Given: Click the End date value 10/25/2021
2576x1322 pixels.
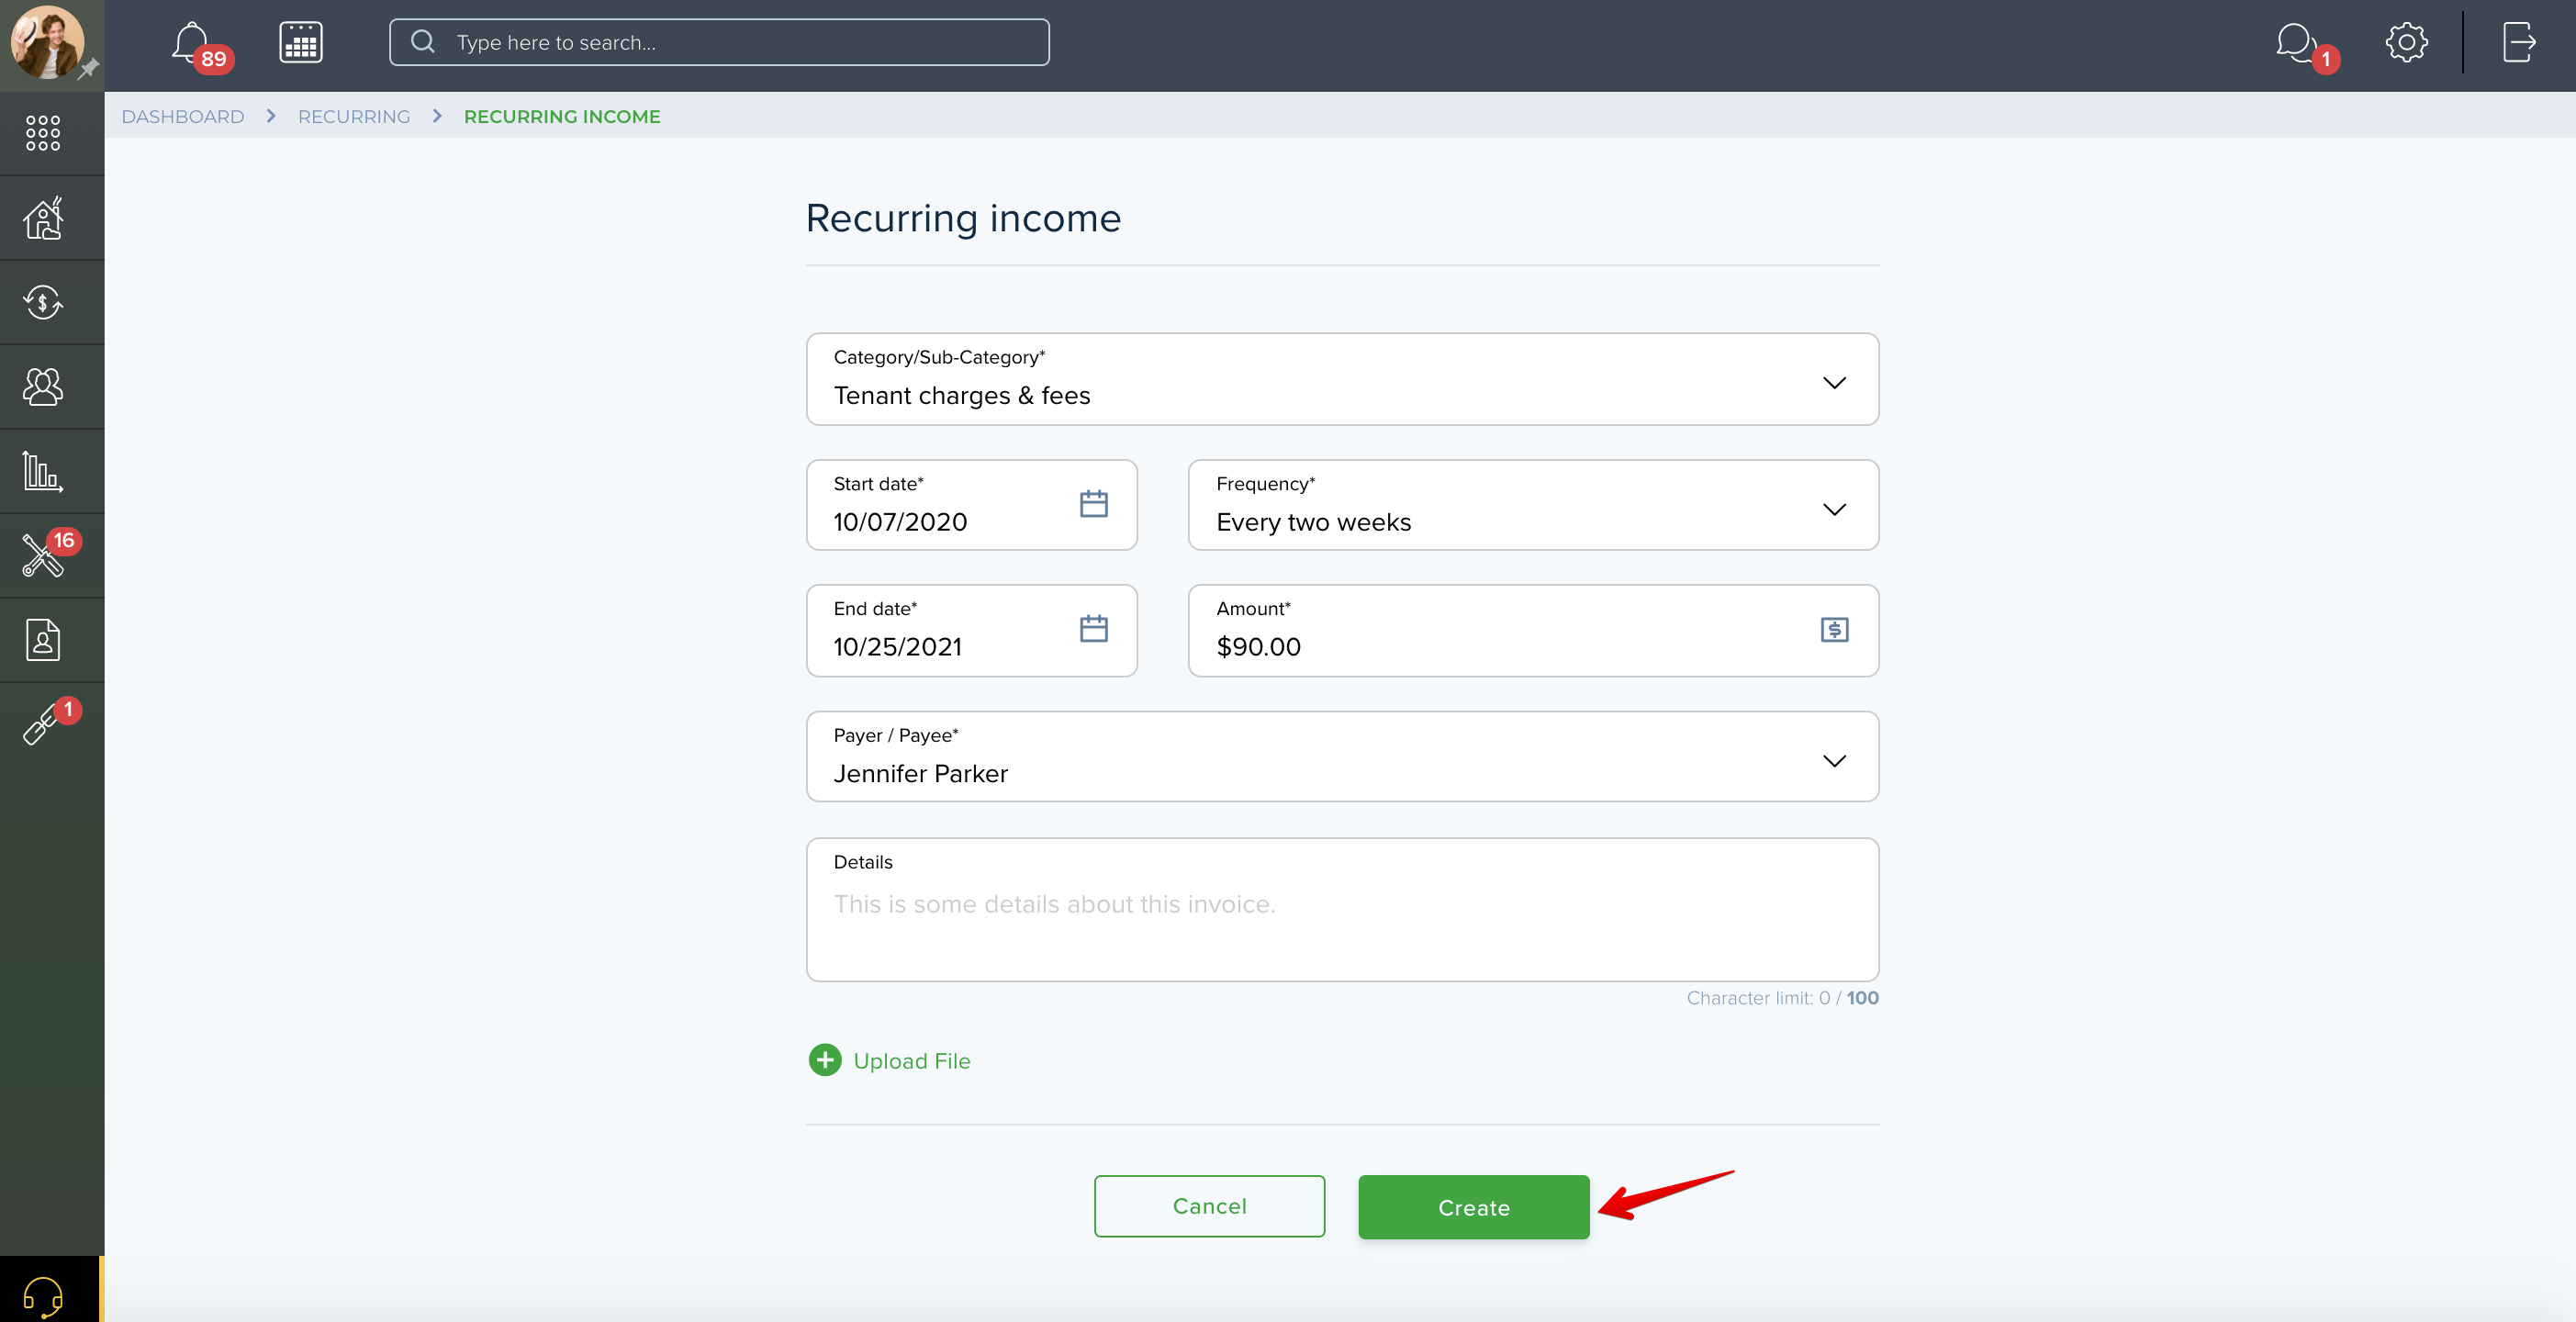Looking at the screenshot, I should tap(897, 647).
